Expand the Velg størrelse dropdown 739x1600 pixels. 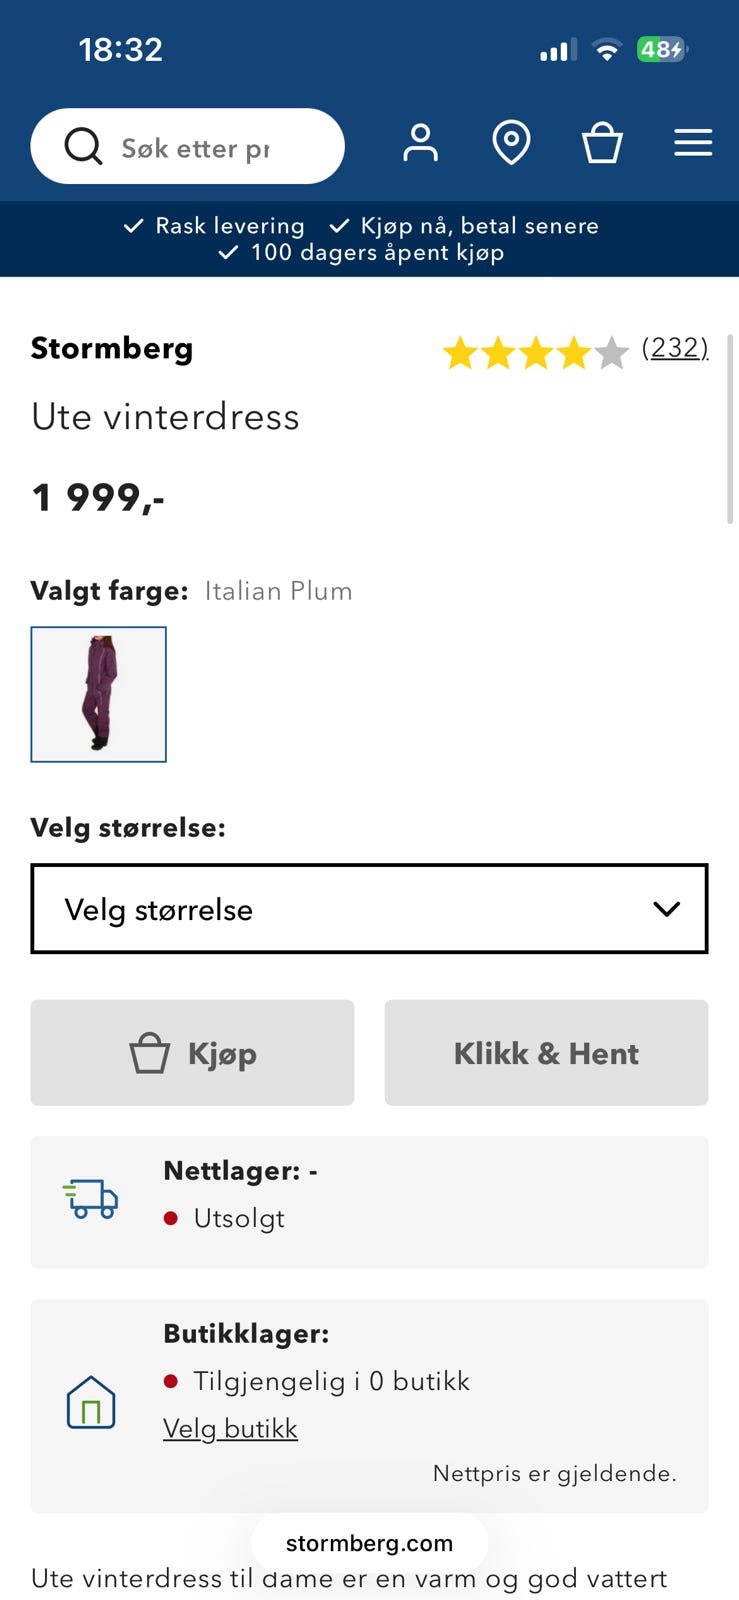coord(369,909)
